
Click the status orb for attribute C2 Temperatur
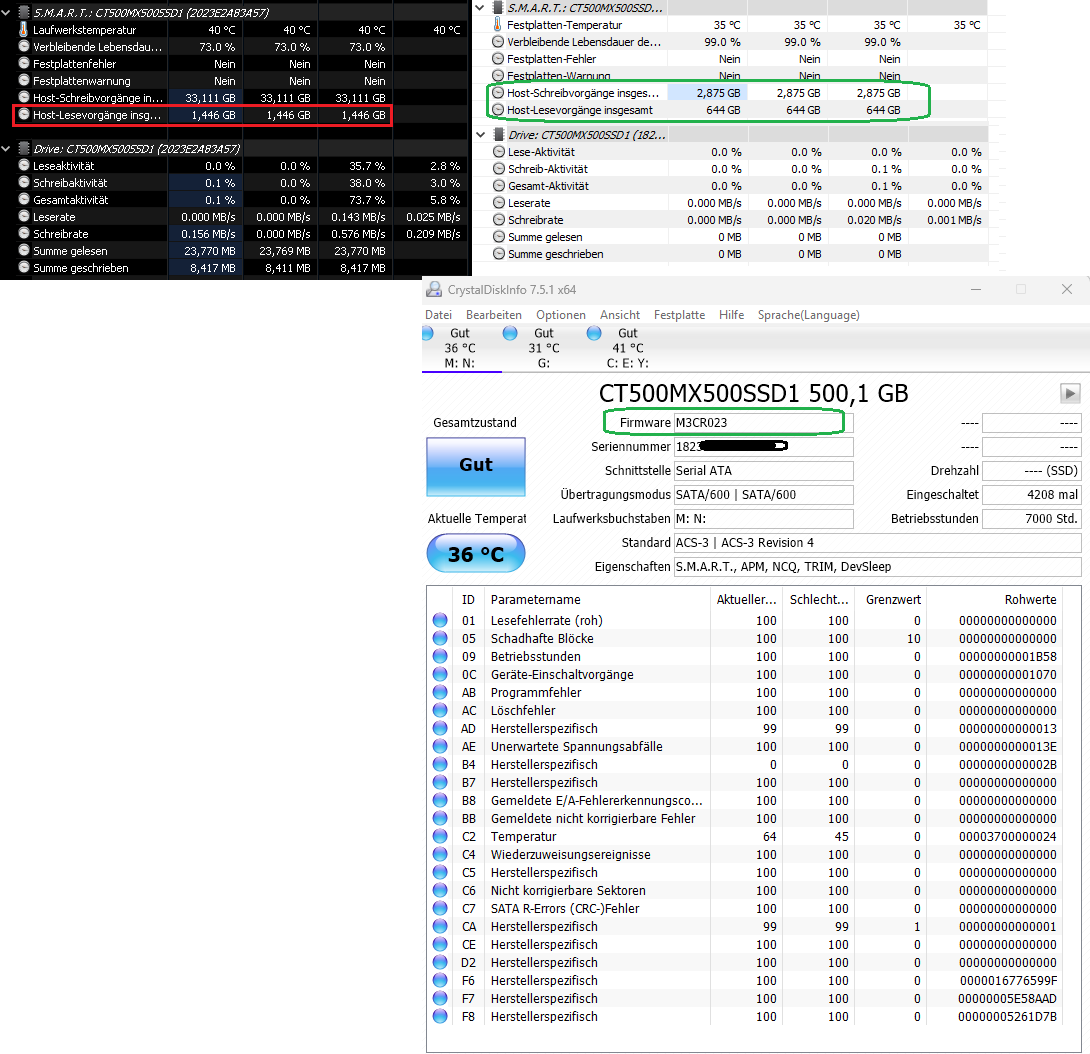click(x=440, y=836)
